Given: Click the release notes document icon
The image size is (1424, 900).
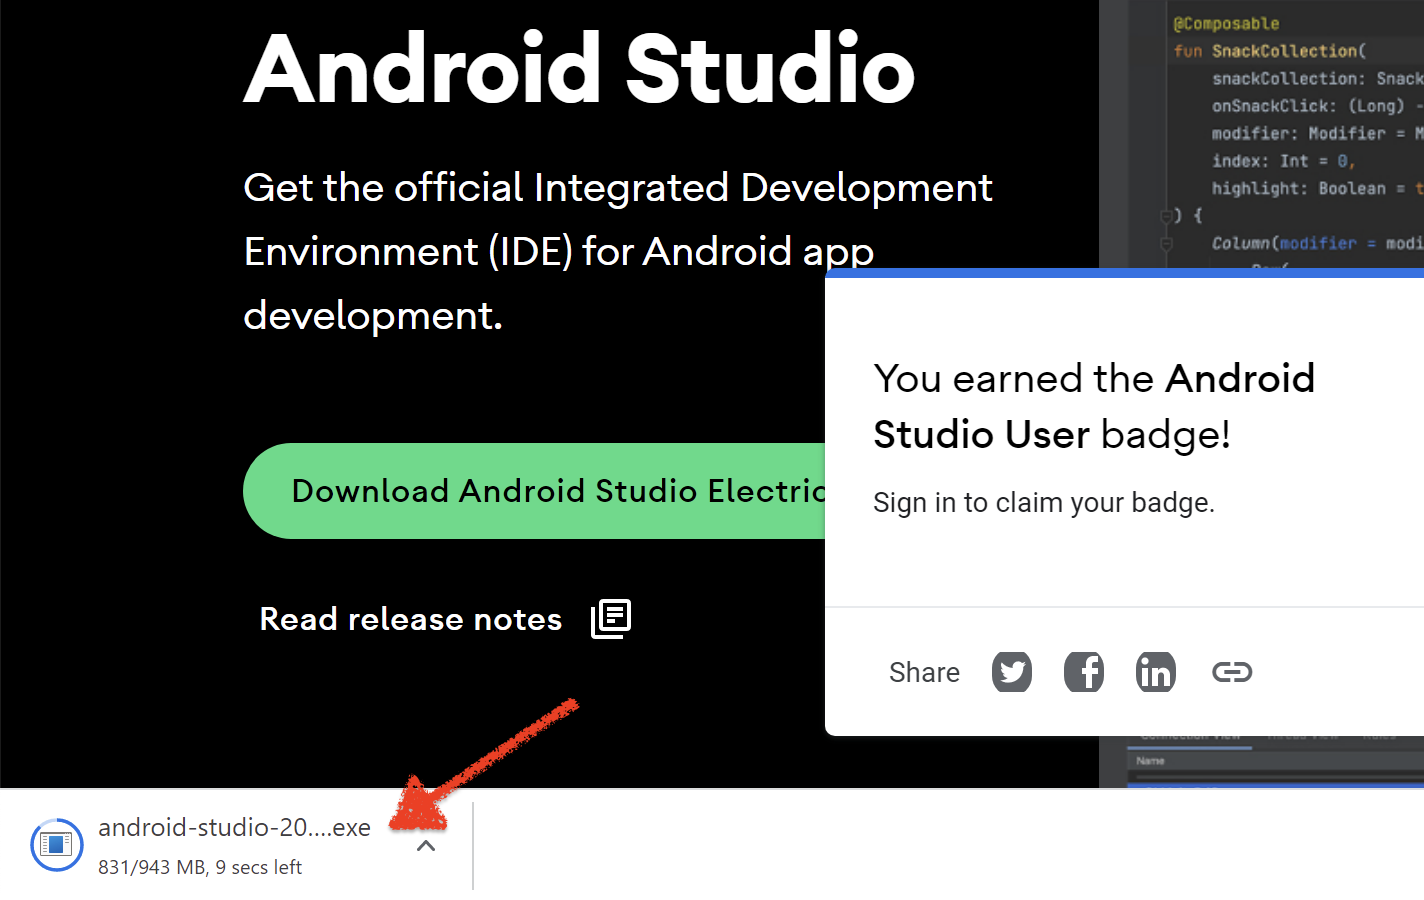Looking at the screenshot, I should coord(611,619).
